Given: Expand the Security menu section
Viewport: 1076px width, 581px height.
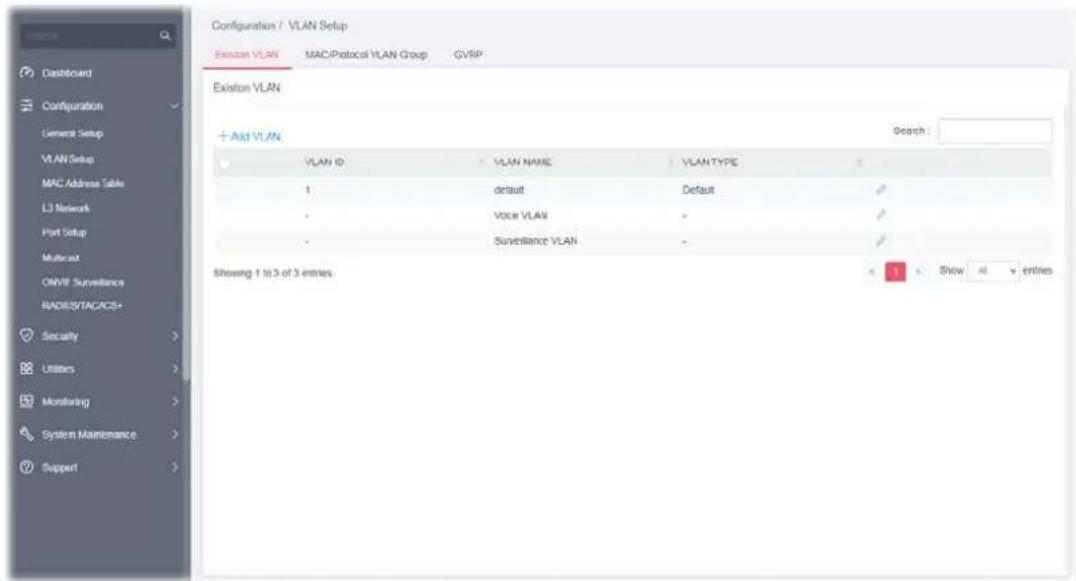Looking at the screenshot, I should pos(174,336).
